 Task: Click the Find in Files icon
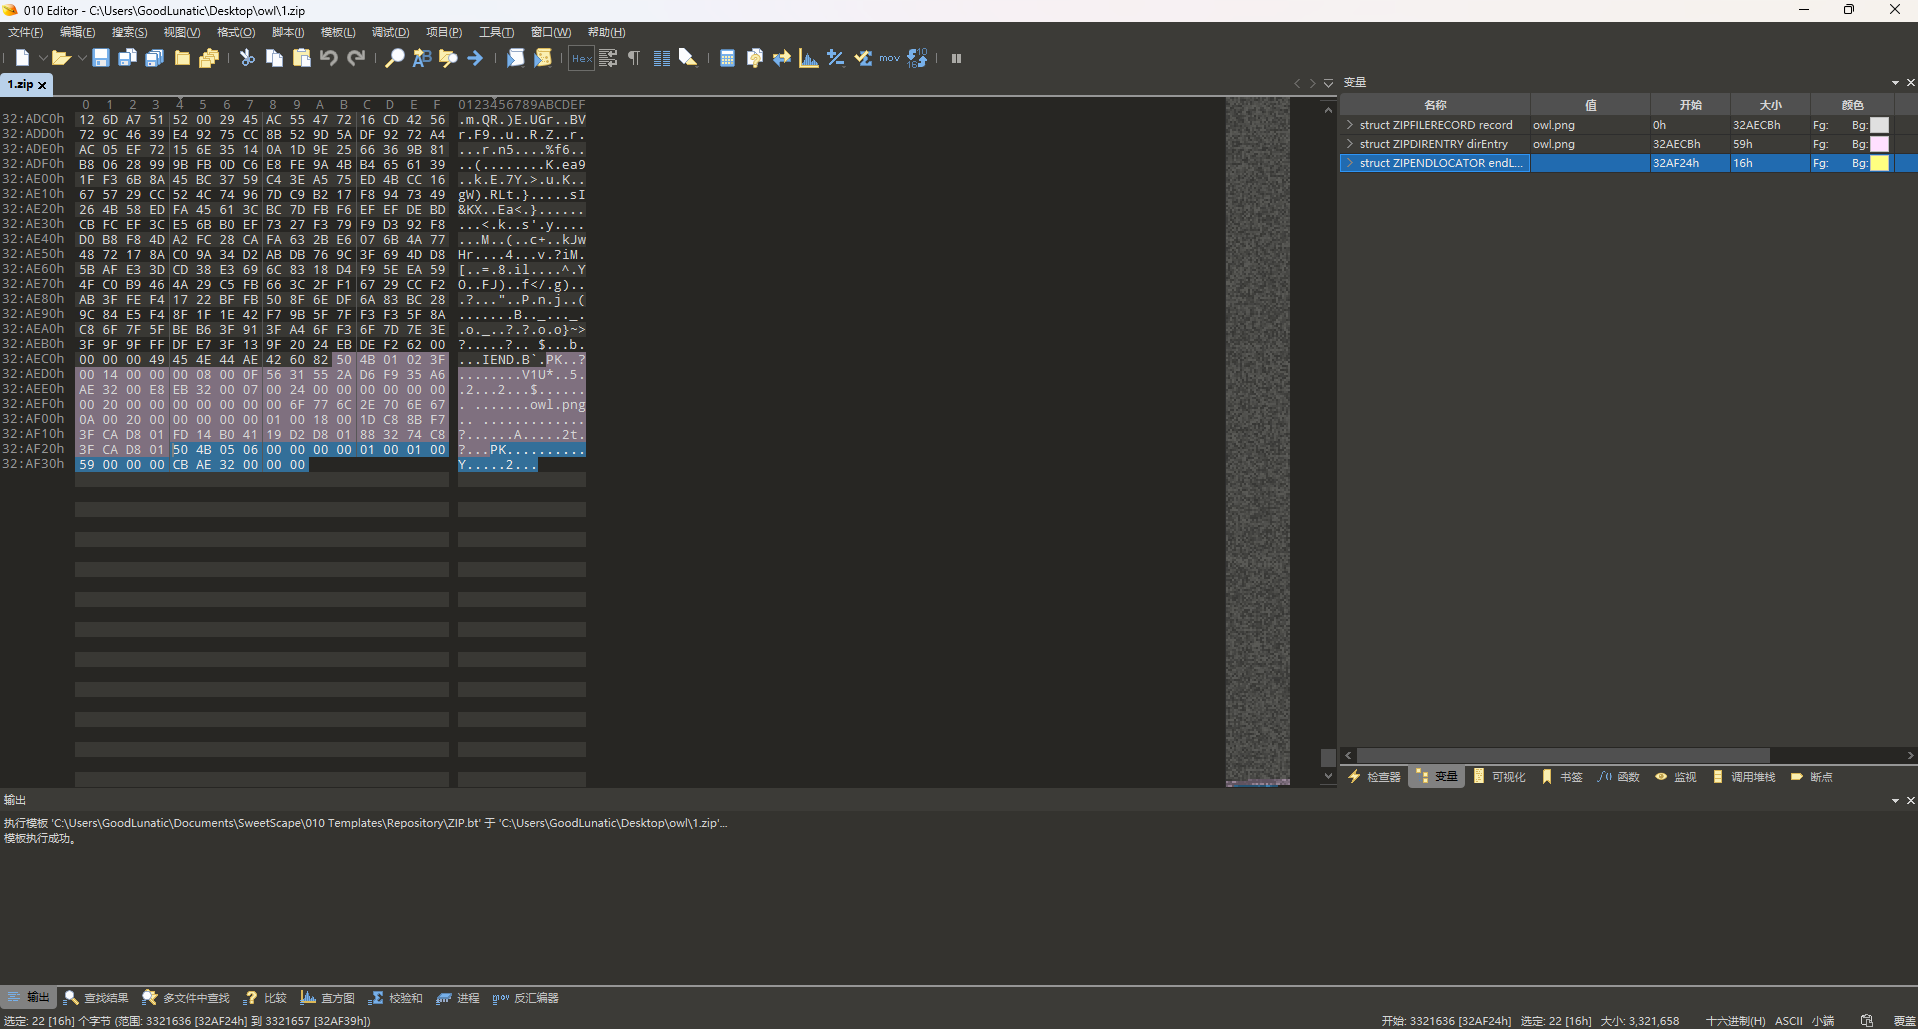[x=448, y=58]
